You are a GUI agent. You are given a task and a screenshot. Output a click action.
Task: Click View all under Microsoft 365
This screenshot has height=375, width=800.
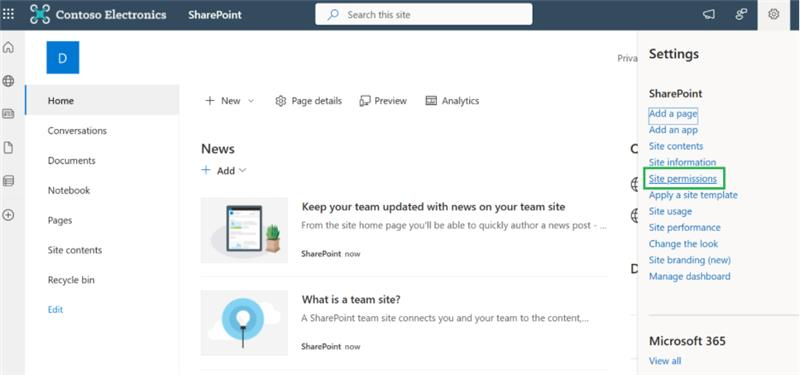665,361
